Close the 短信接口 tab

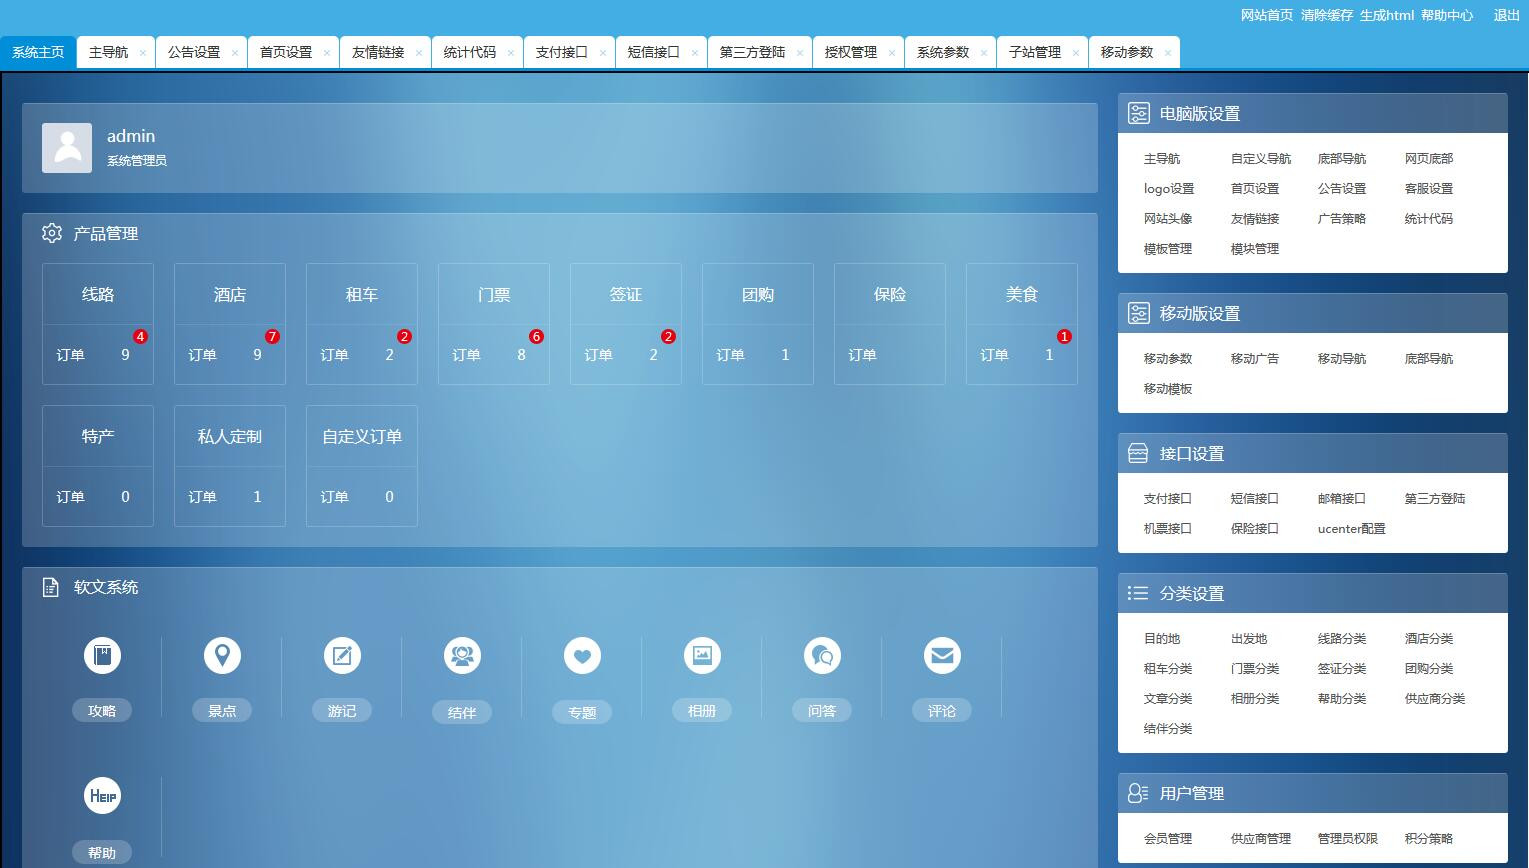click(x=695, y=53)
